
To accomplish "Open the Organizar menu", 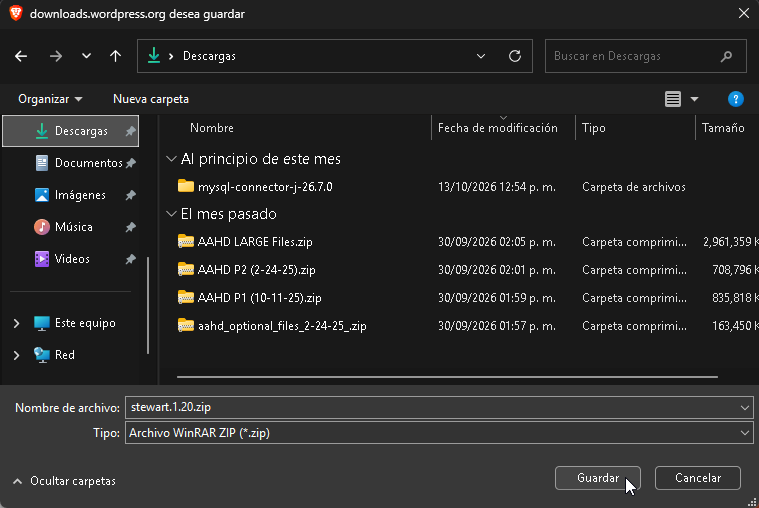I will [50, 99].
